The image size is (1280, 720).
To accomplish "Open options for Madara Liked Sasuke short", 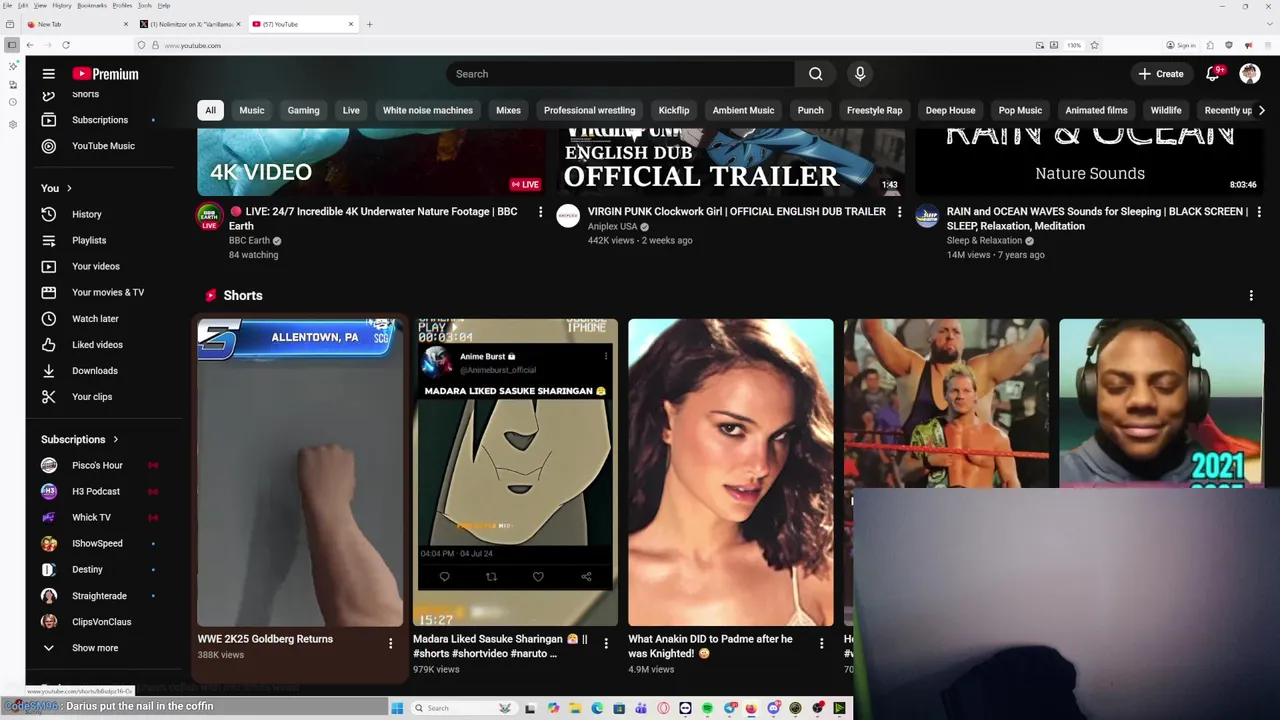I will coord(605,644).
